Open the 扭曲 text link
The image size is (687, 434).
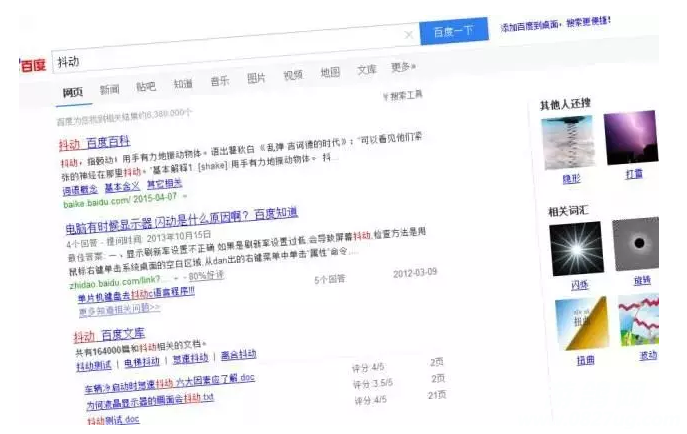(x=585, y=360)
